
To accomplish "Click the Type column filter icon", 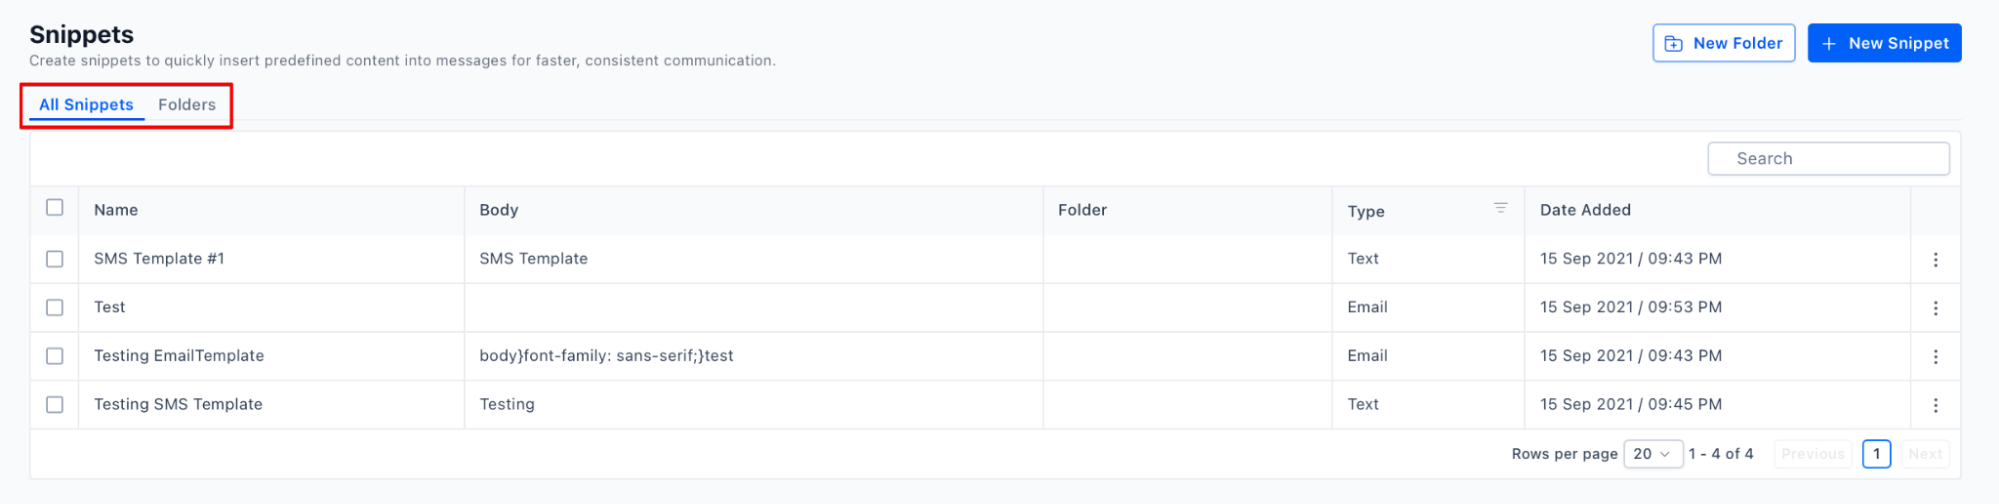I will 1500,208.
